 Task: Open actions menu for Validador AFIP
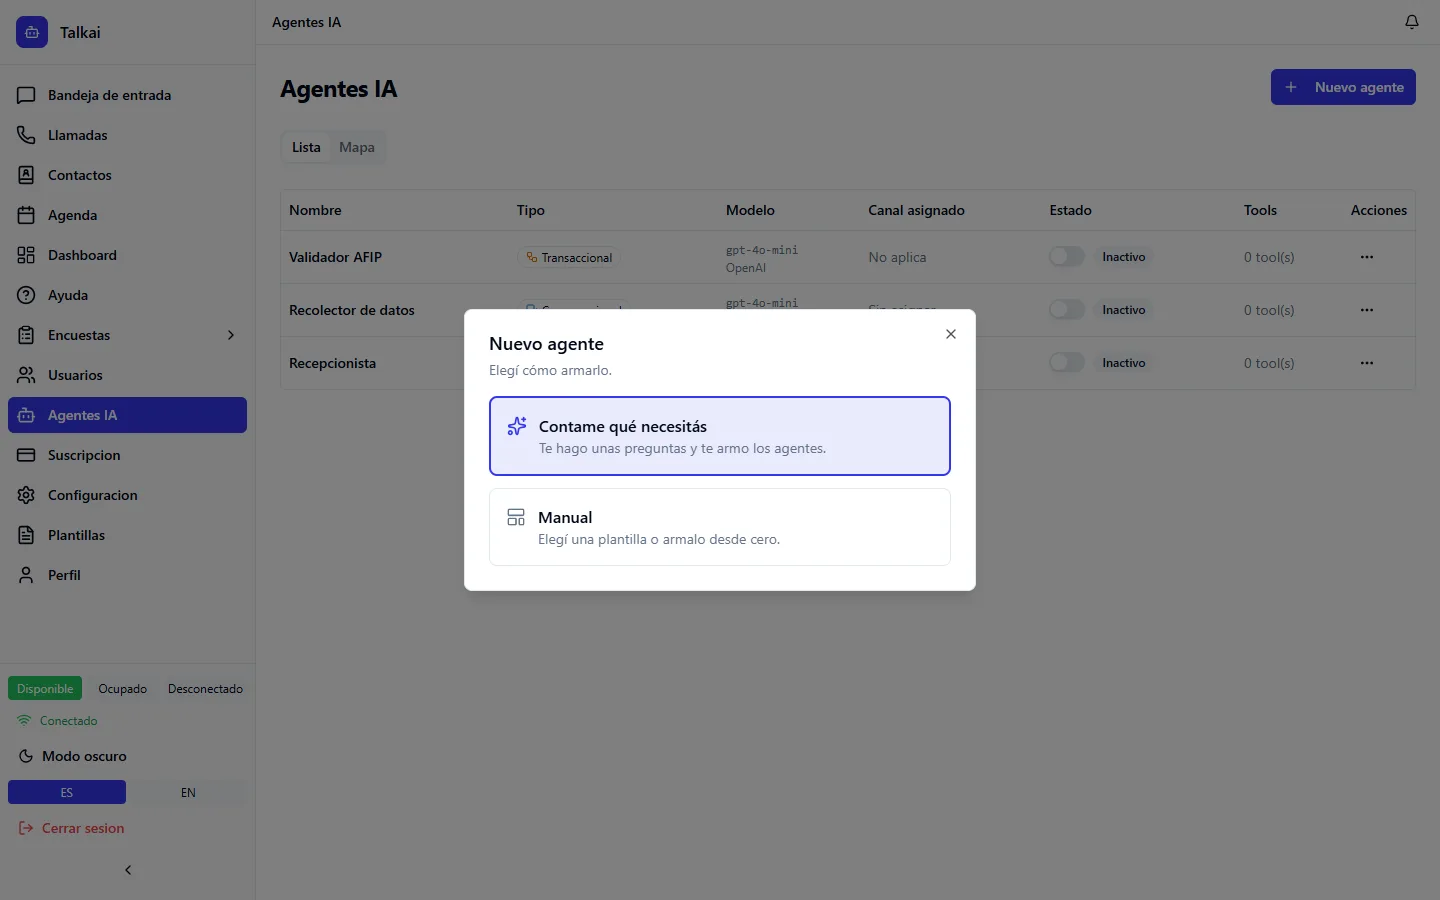[1367, 257]
